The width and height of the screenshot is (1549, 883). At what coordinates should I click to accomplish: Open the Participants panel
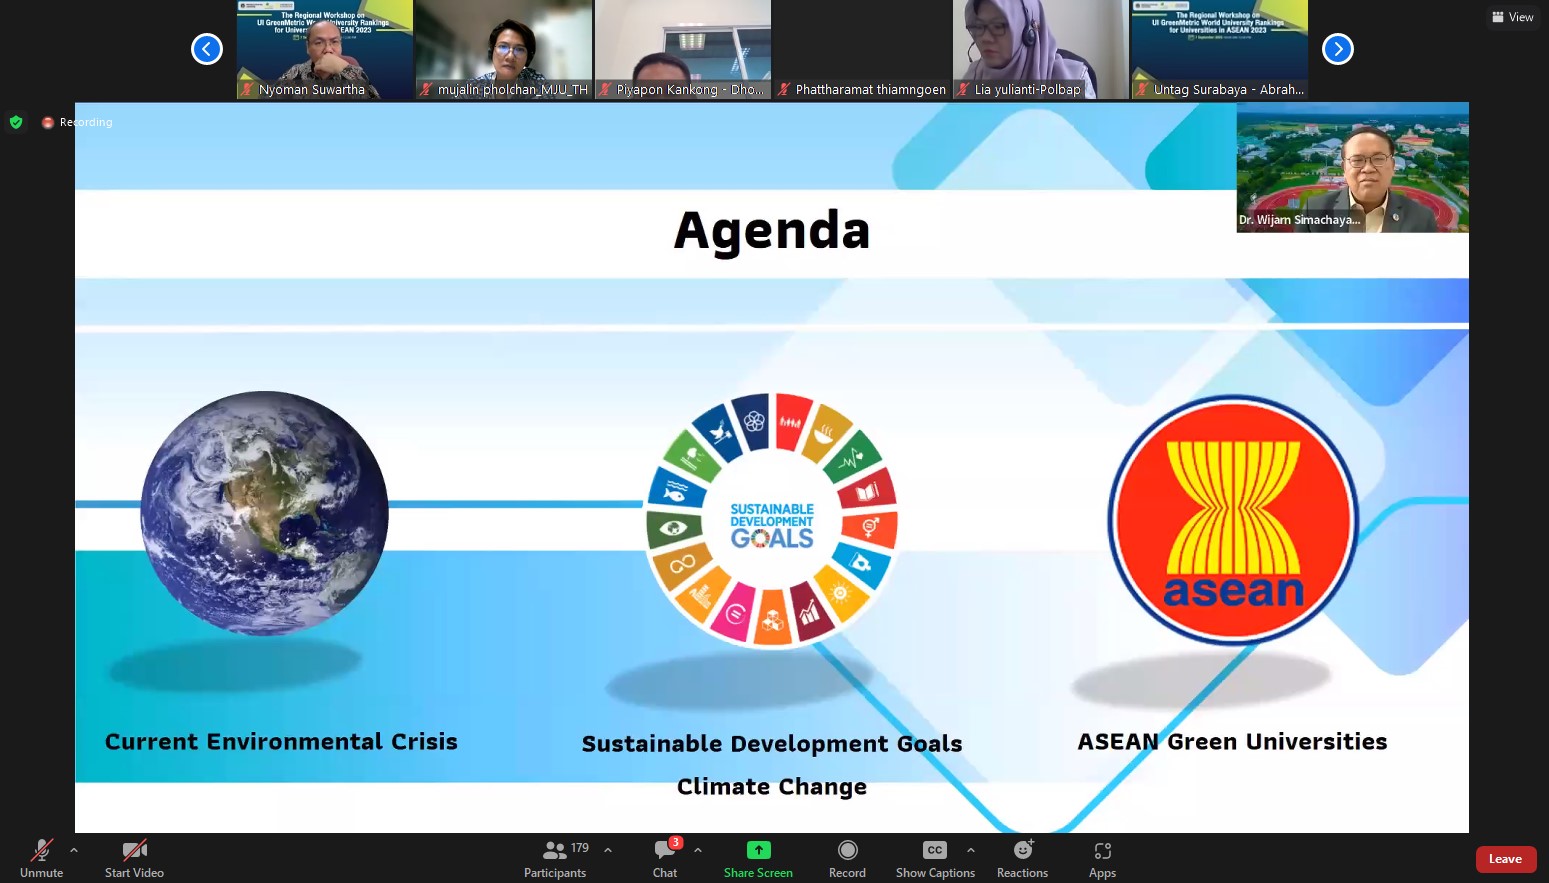(555, 858)
